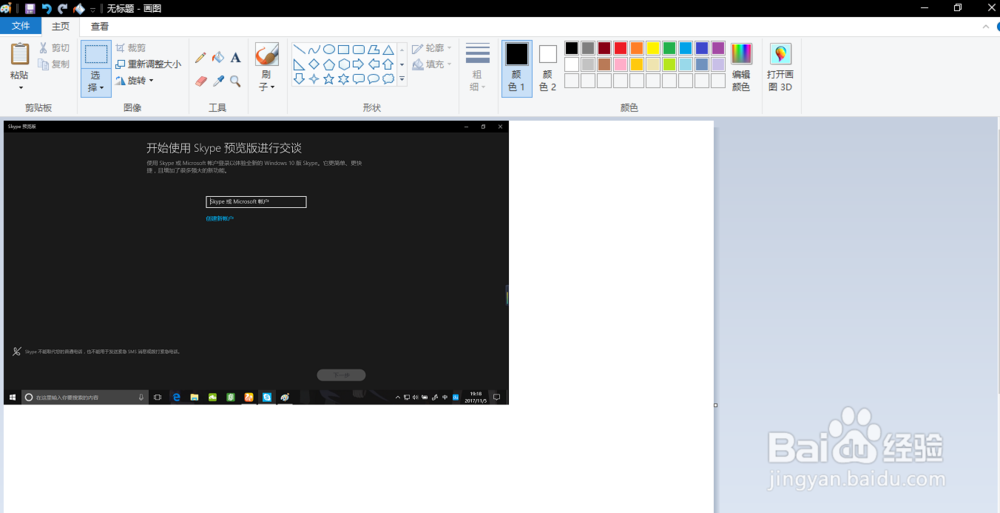Click the Paste clipboard icon
This screenshot has width=1000, height=513.
(x=20, y=54)
